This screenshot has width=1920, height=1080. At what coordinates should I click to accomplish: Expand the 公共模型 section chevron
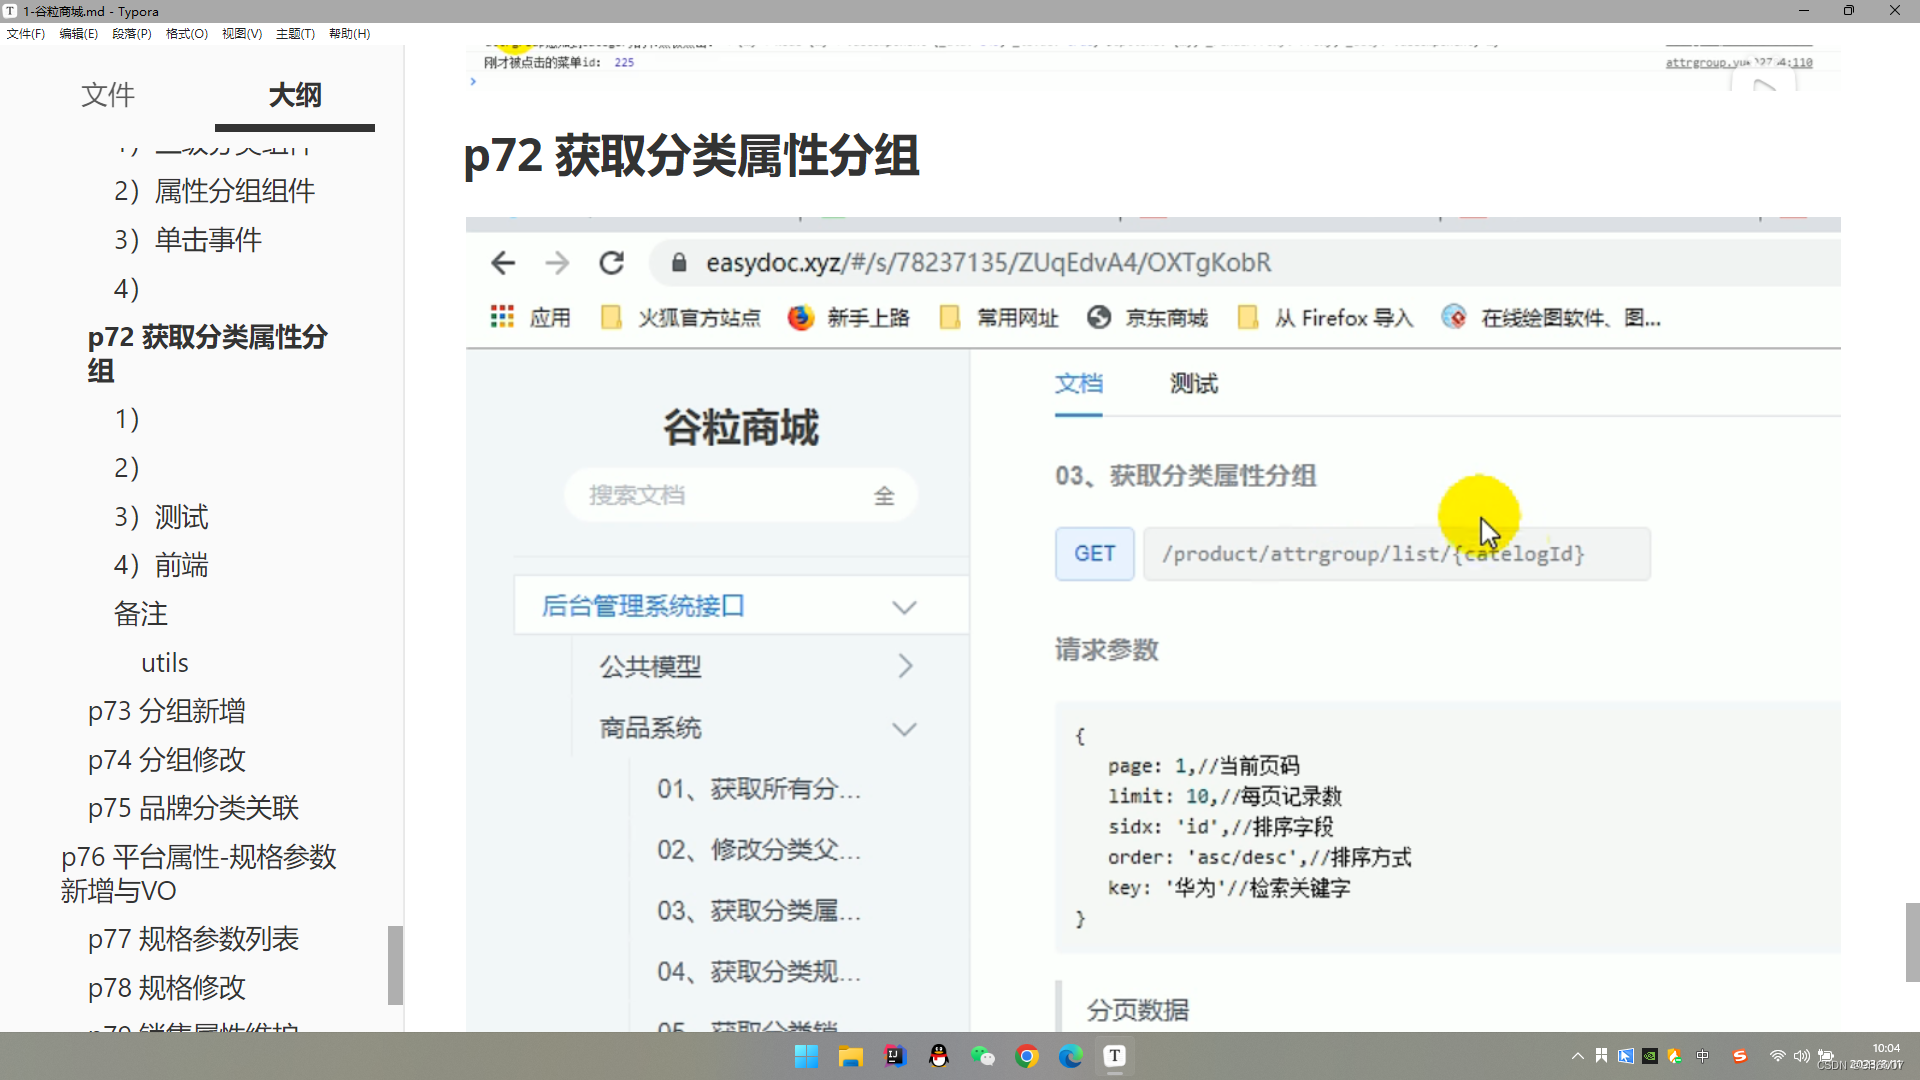(x=905, y=666)
